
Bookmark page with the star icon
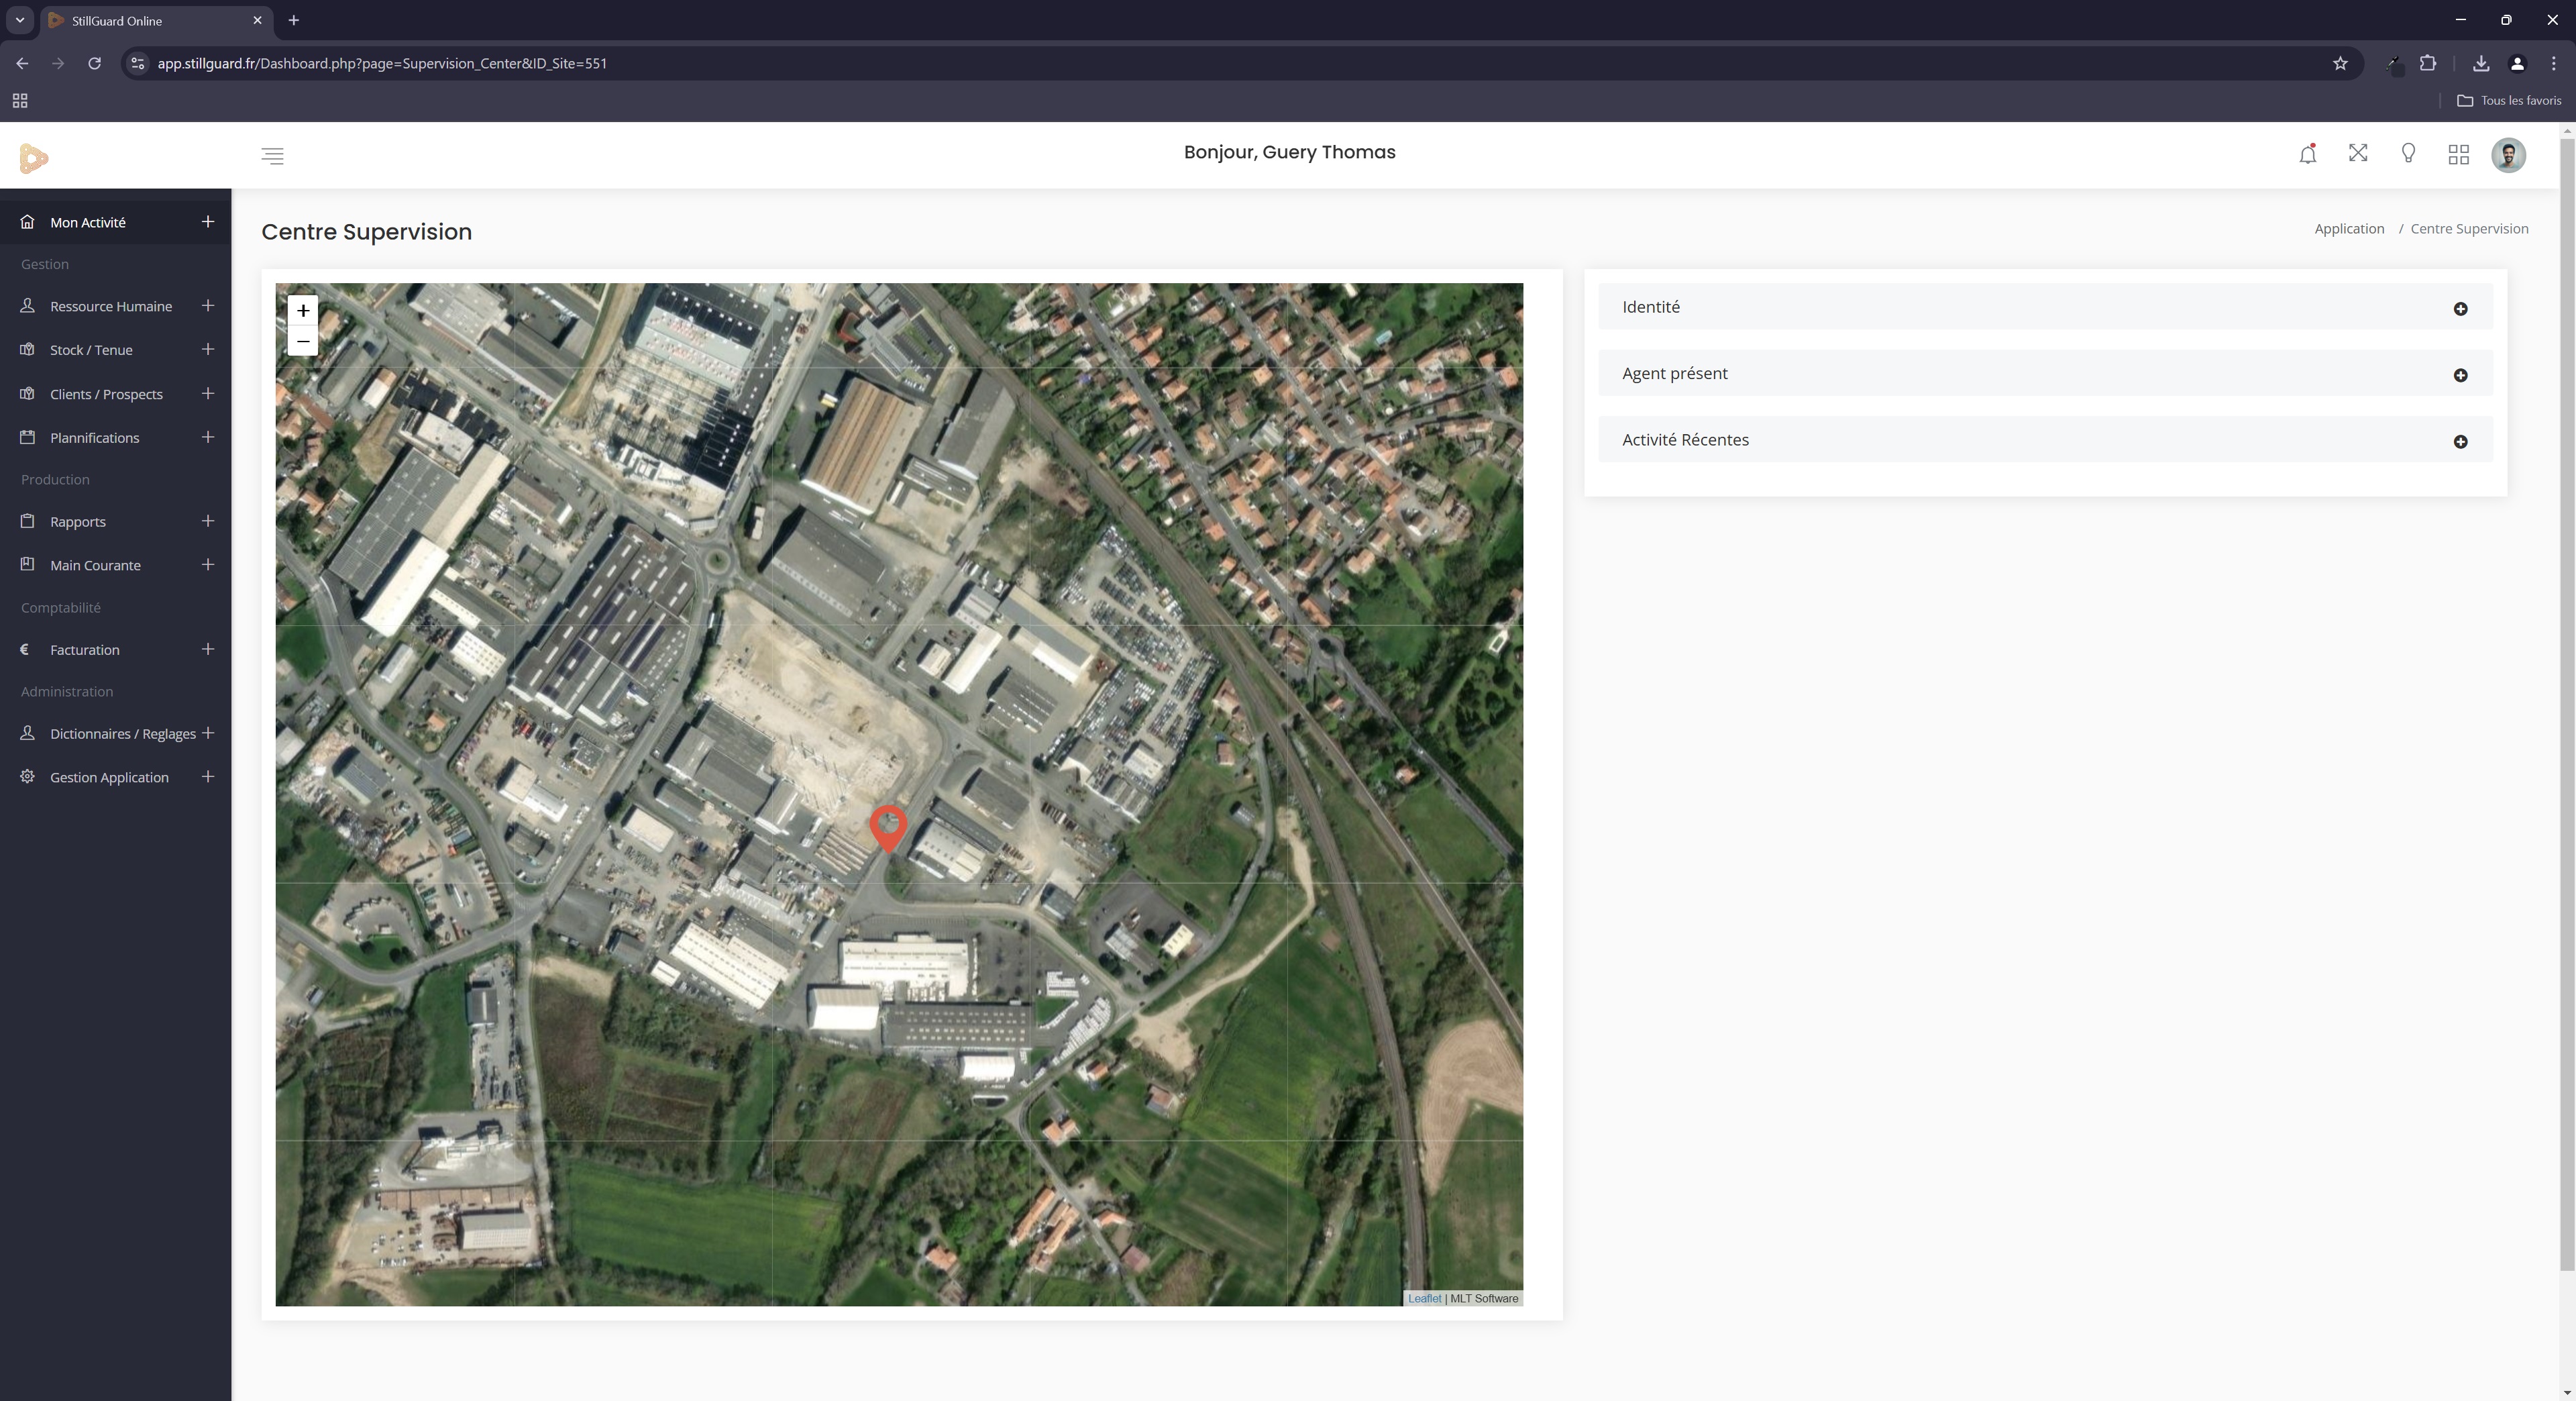[2339, 63]
